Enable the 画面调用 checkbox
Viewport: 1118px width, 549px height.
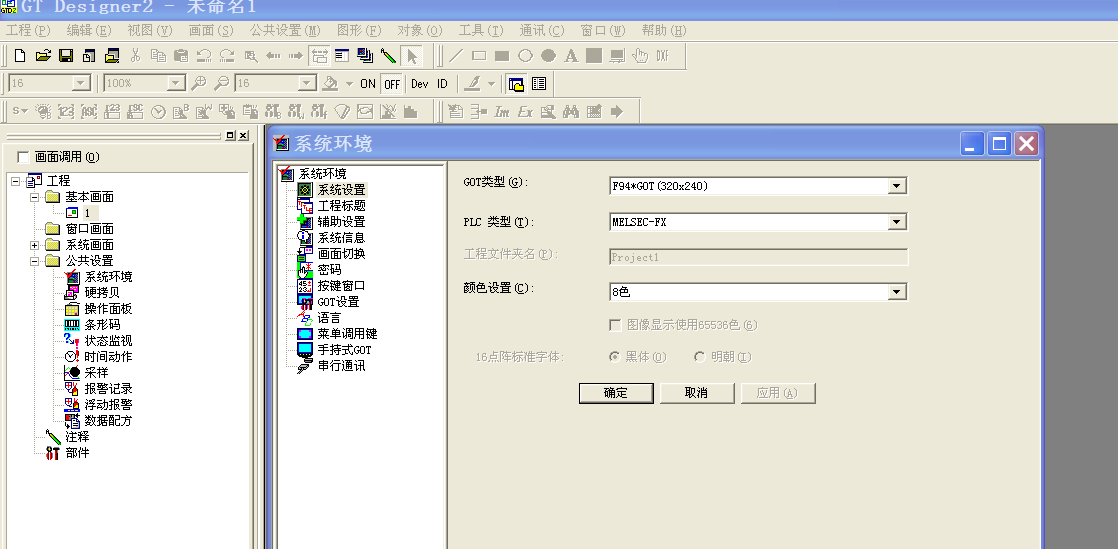click(23, 157)
